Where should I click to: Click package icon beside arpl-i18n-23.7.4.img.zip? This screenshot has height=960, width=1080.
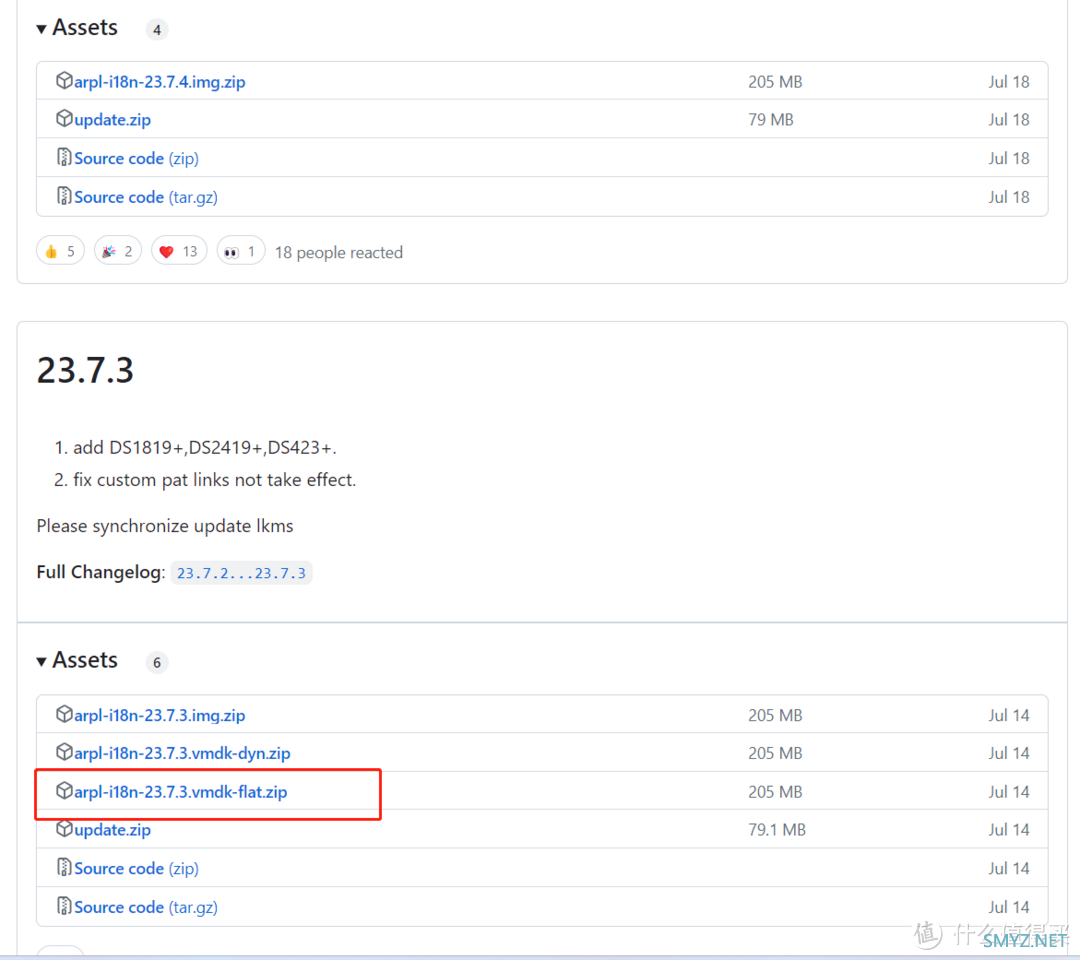click(x=64, y=81)
